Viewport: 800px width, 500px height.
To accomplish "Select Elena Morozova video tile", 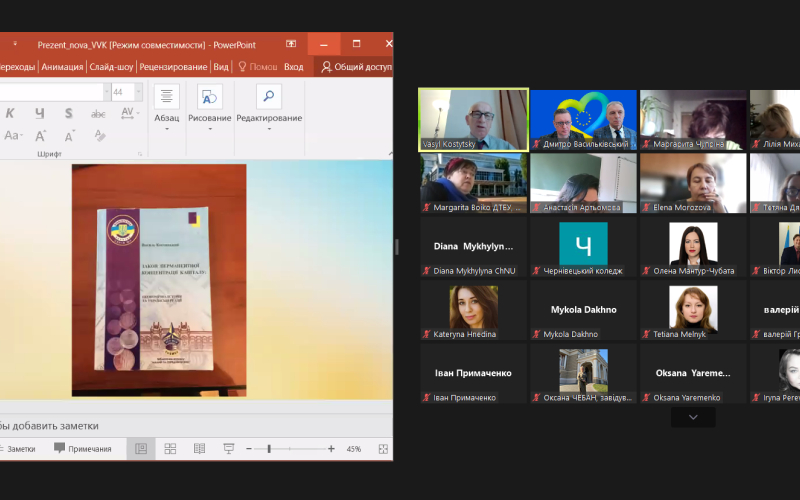I will point(693,183).
